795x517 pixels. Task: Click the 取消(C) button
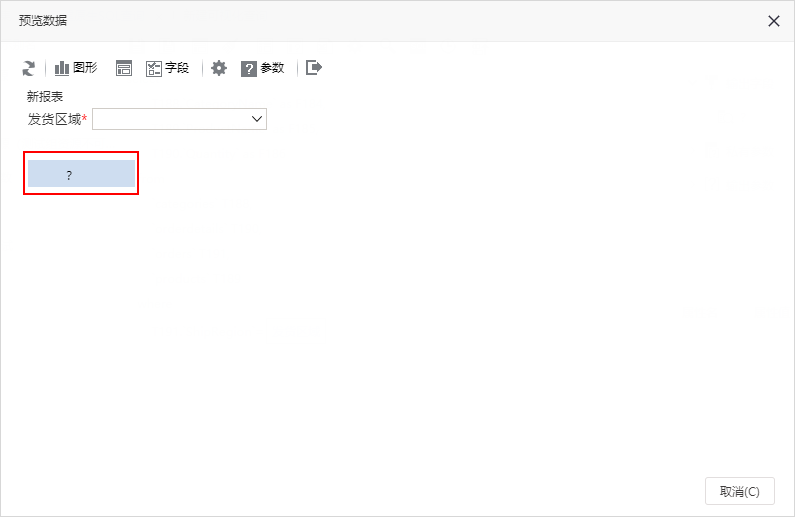(x=740, y=491)
